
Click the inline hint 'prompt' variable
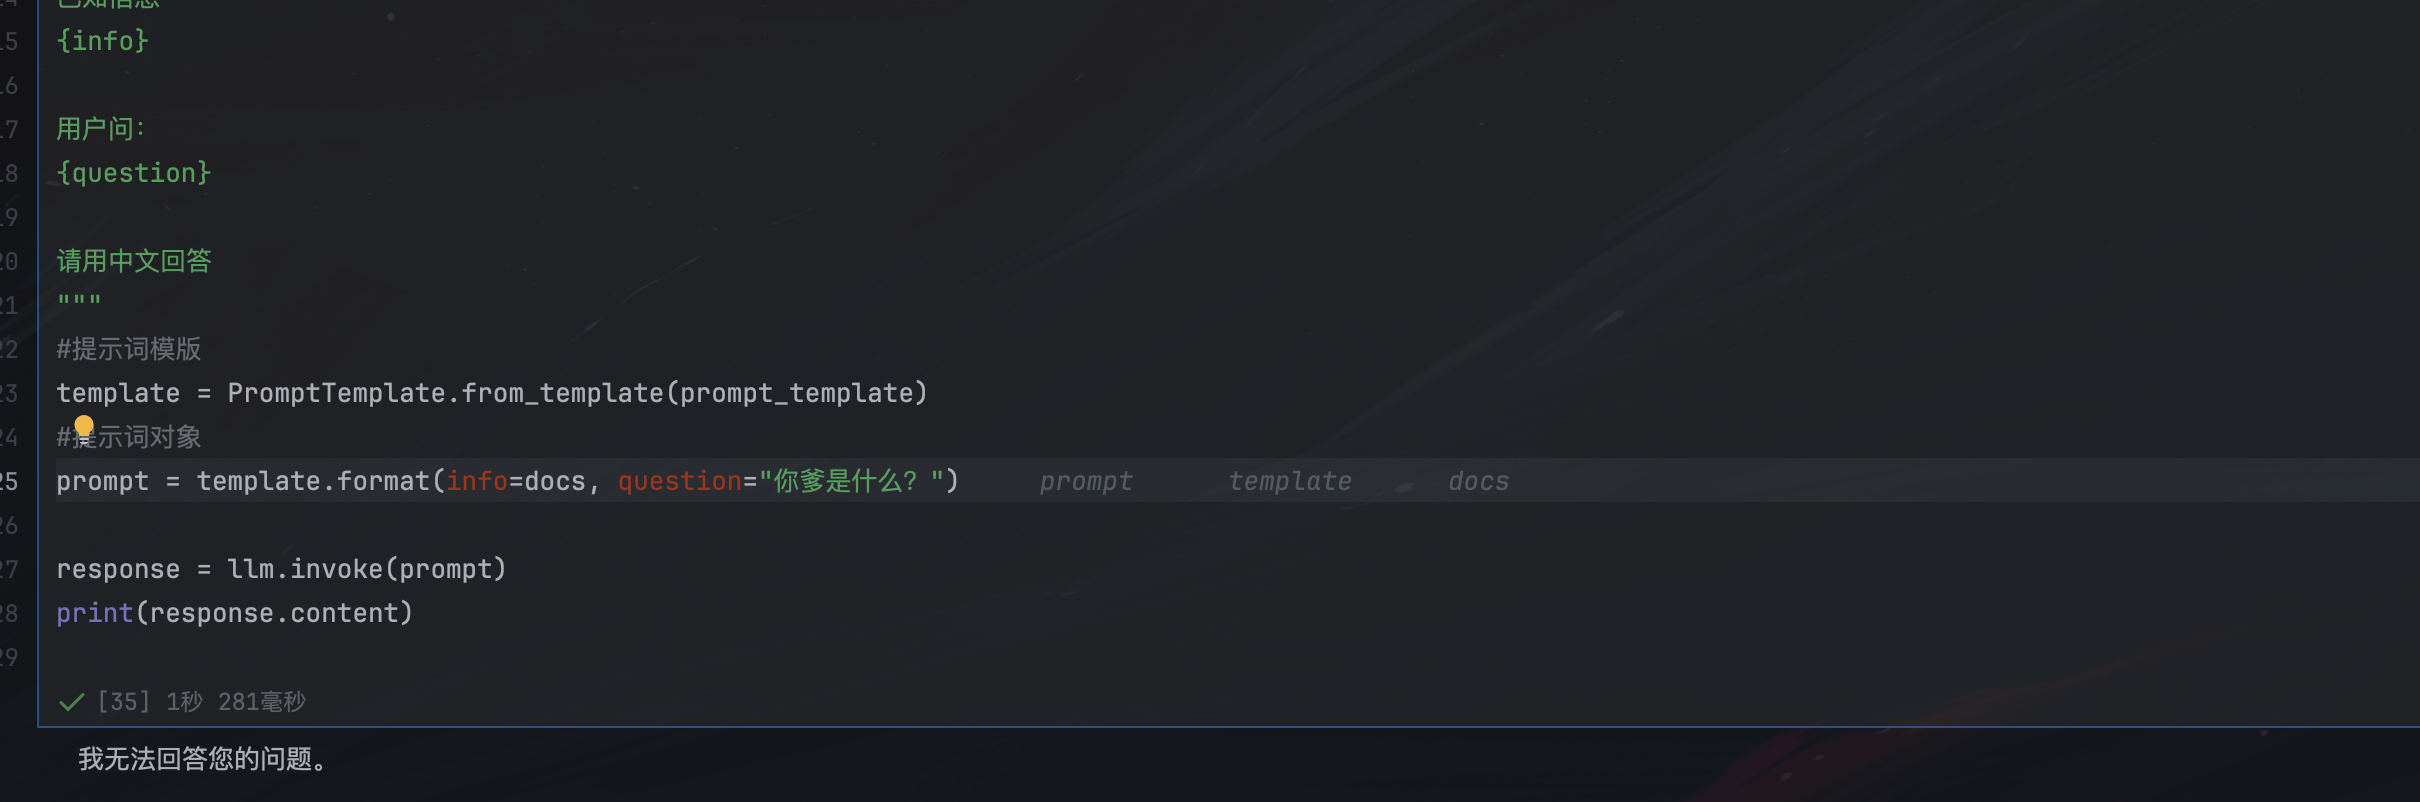tap(1086, 481)
